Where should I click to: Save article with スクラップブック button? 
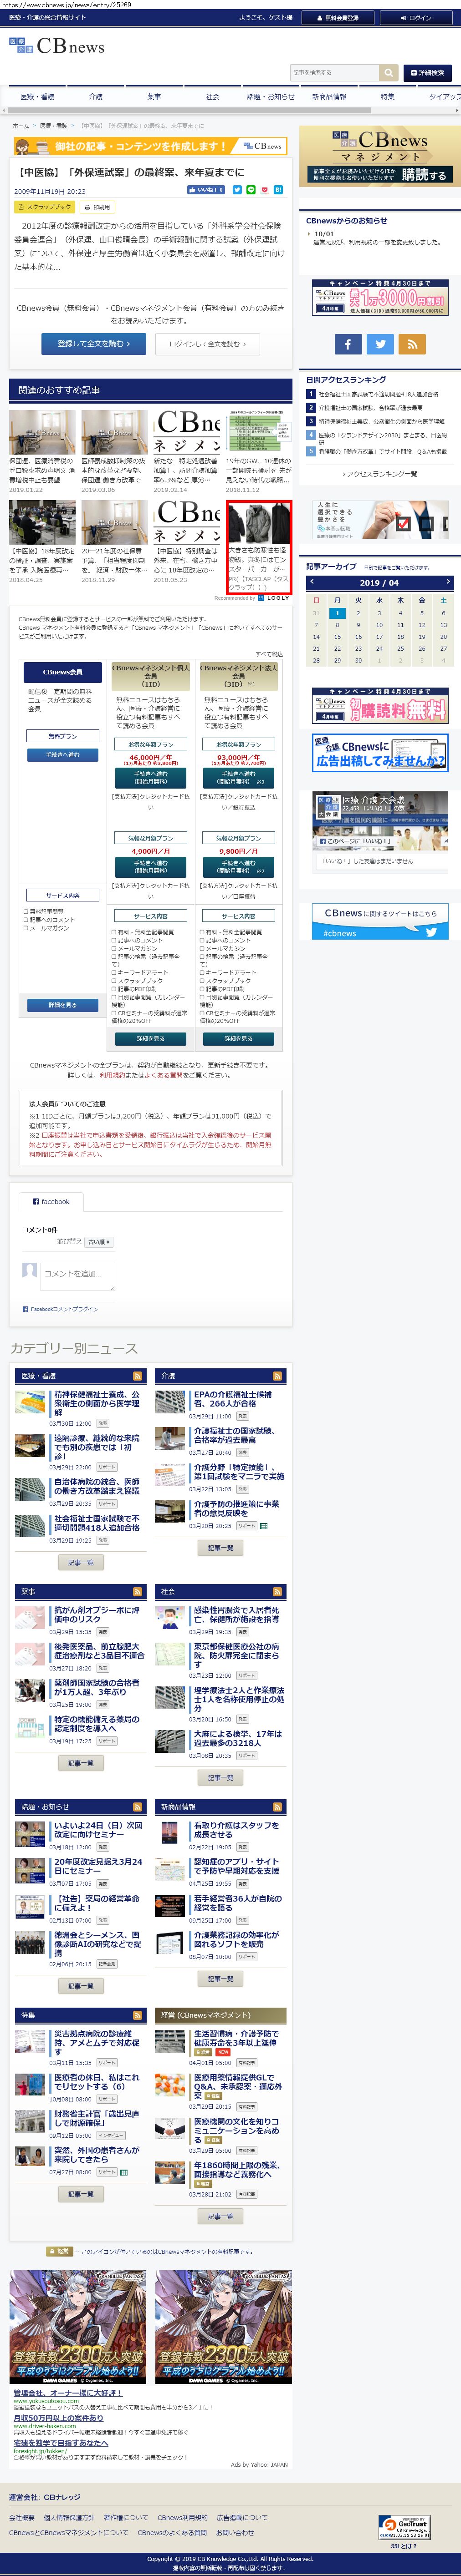coord(44,207)
